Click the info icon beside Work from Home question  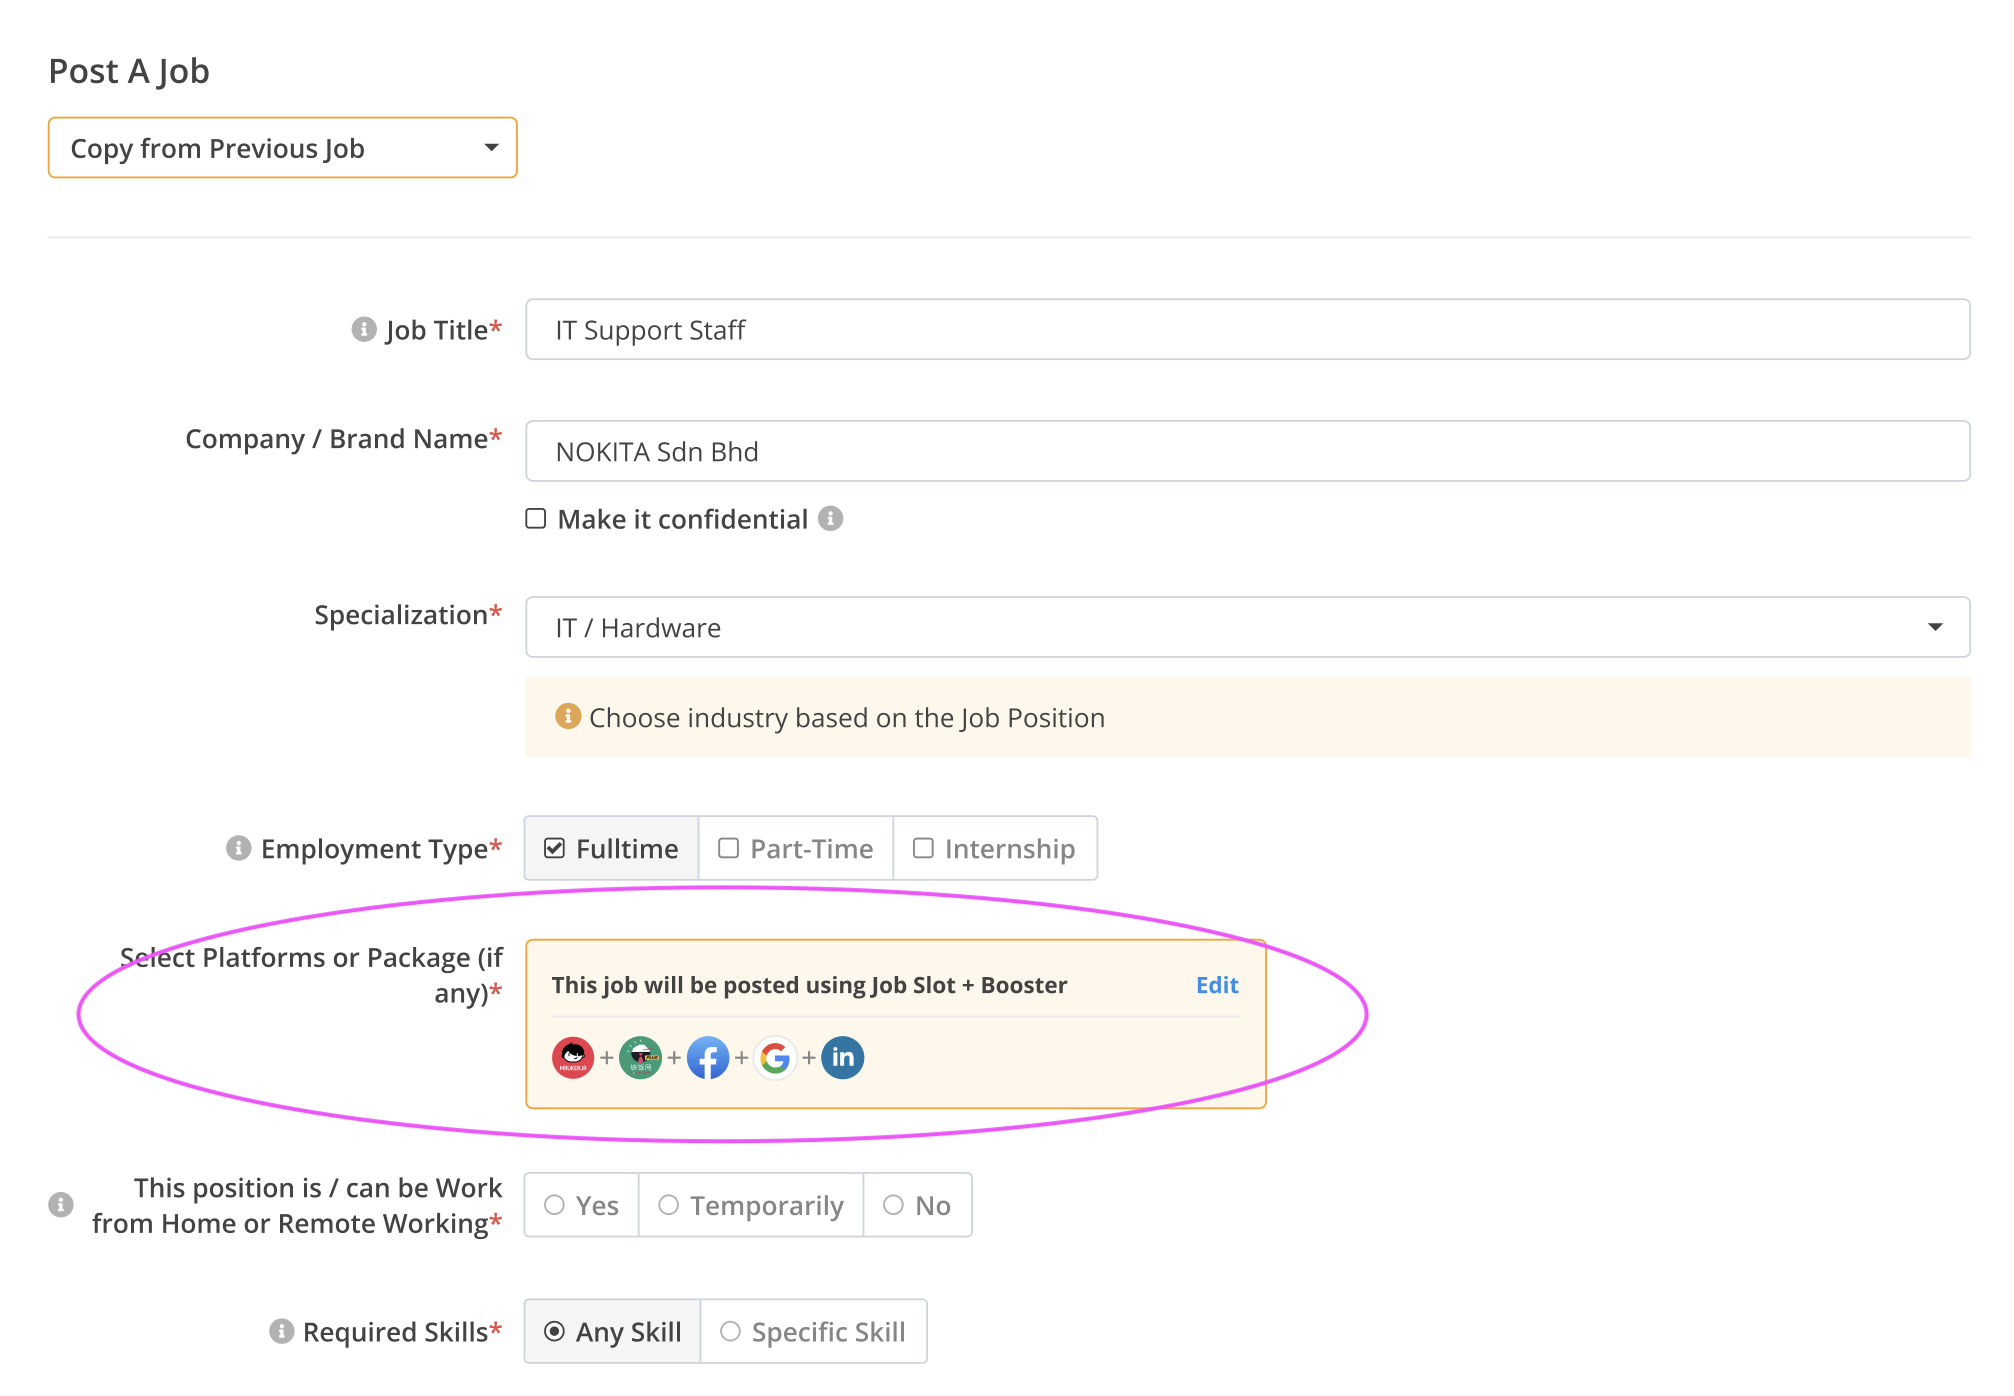[x=61, y=1204]
